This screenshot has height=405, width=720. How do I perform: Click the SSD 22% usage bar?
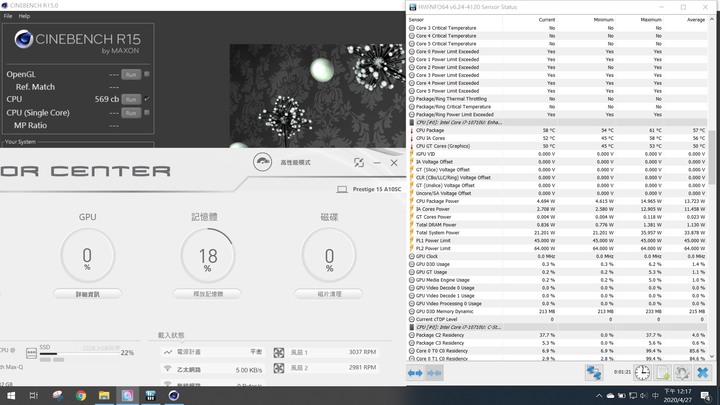pos(79,354)
